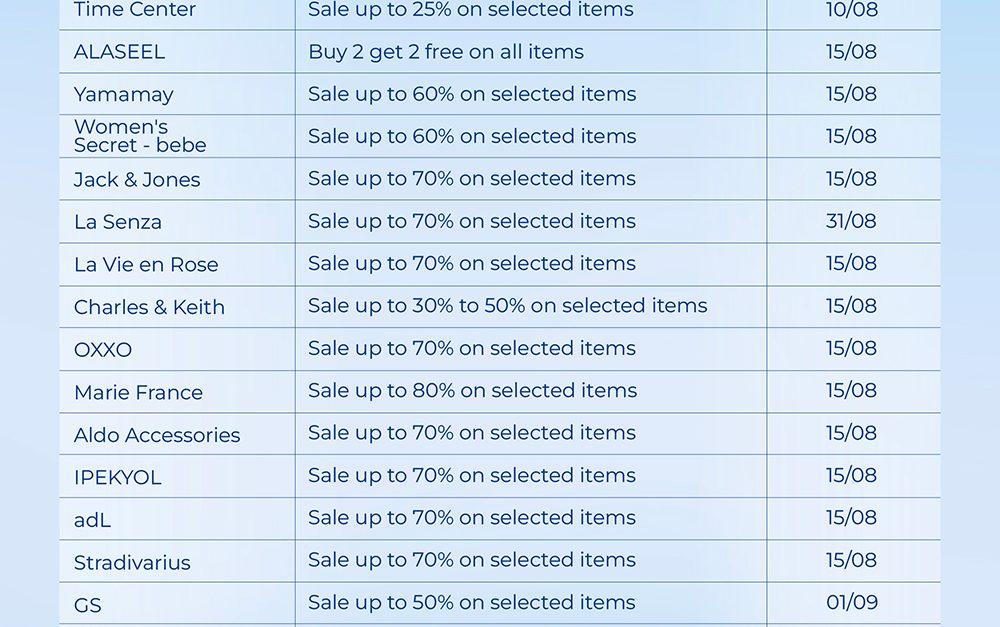Select the Yamamay store name
Viewport: 1000px width, 627px height.
124,95
